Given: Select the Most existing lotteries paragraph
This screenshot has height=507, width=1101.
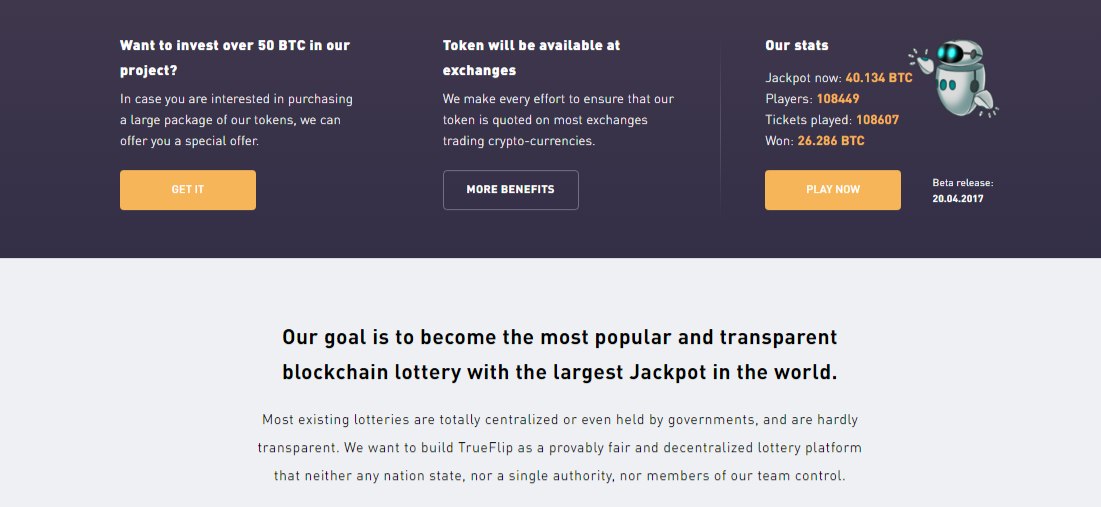Looking at the screenshot, I should (x=560, y=448).
